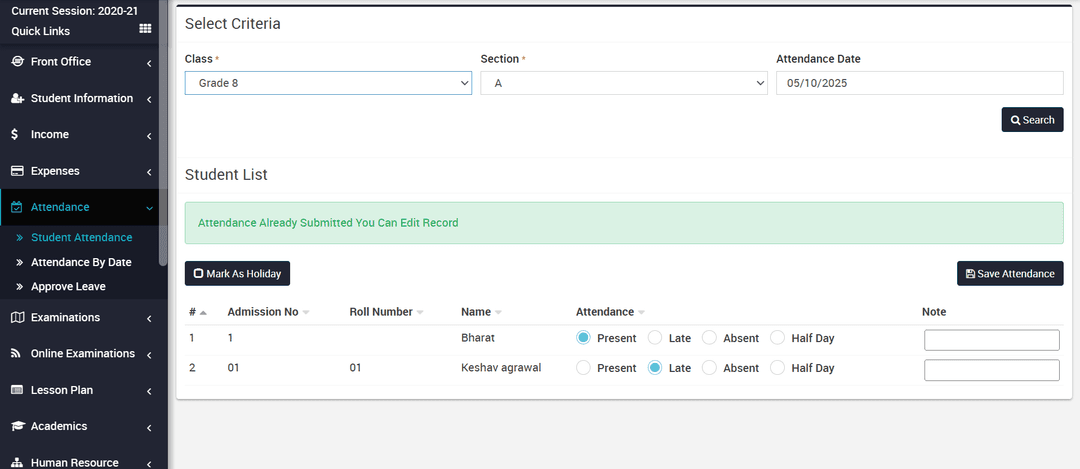The width and height of the screenshot is (1080, 469).
Task: Select Late for Keshav agrawal
Action: coord(655,368)
